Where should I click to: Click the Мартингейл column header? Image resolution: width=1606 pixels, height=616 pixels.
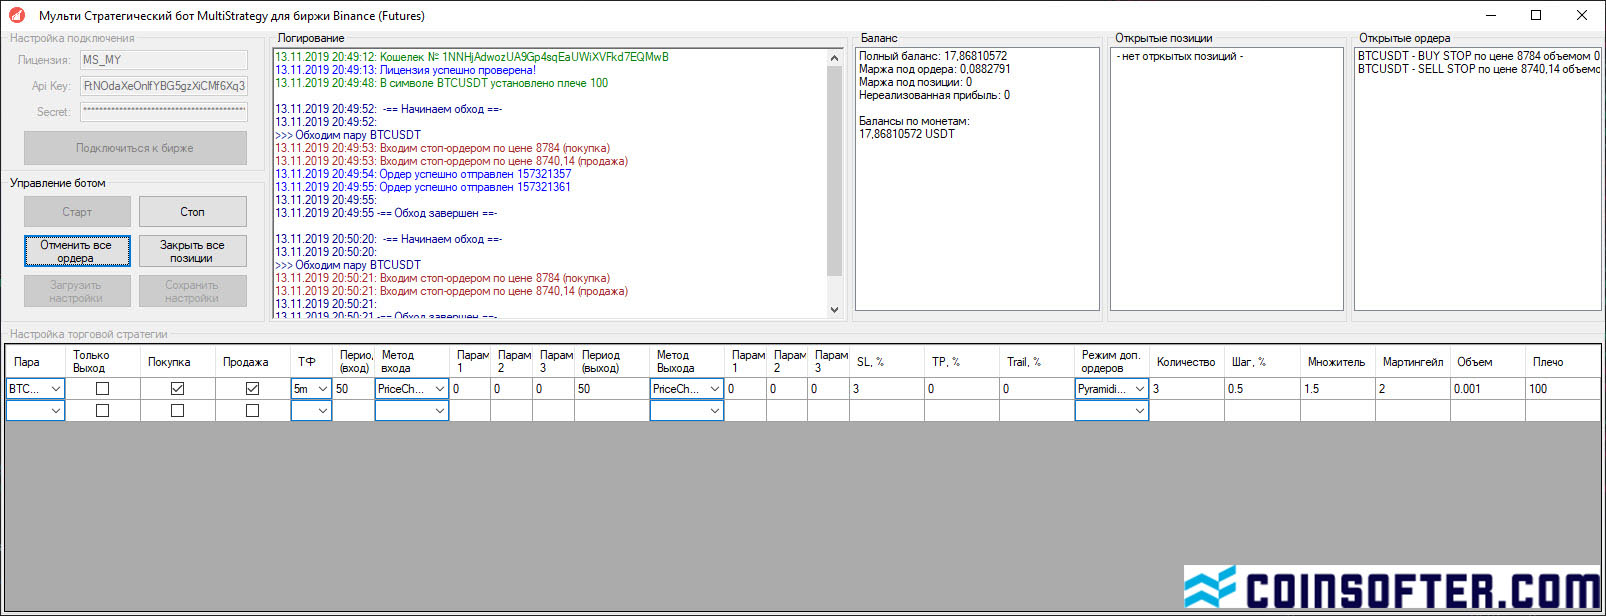[x=1412, y=362]
